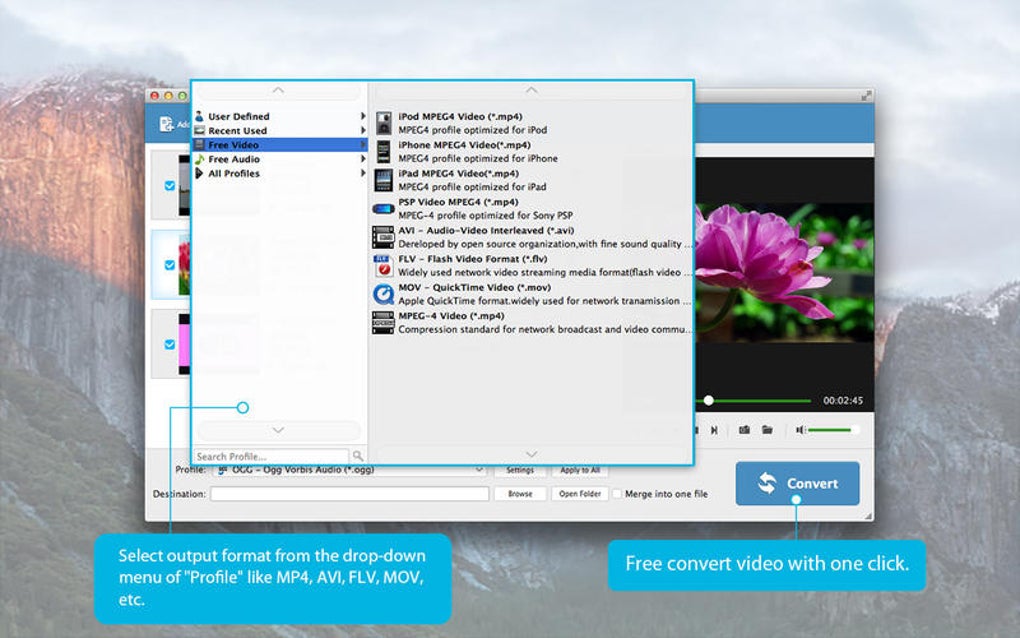Click the iPod MPEG4 Video device icon
Screen dimensions: 1020x638
[384, 123]
